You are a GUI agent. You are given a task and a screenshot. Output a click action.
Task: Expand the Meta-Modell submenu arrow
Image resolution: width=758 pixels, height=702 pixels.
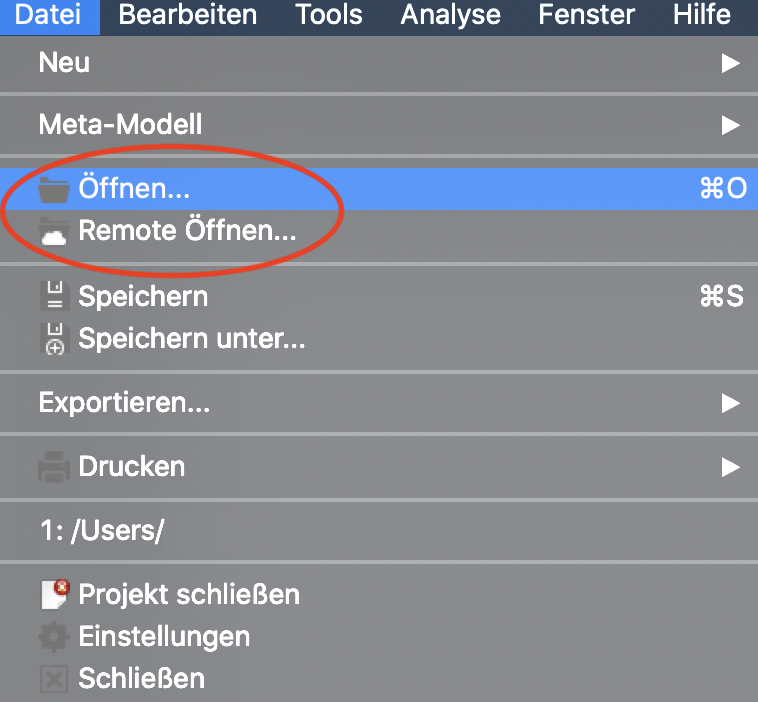[730, 125]
